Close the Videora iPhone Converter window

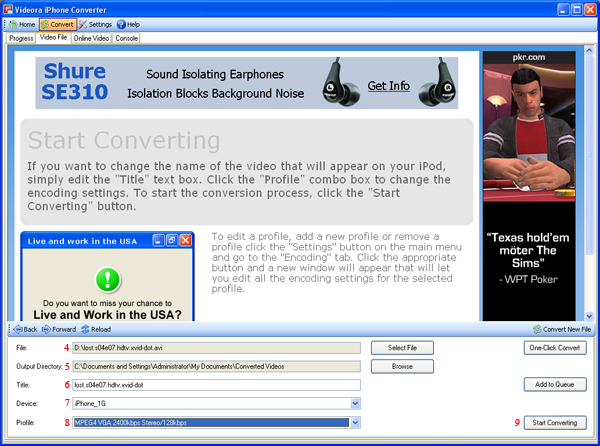(x=590, y=10)
